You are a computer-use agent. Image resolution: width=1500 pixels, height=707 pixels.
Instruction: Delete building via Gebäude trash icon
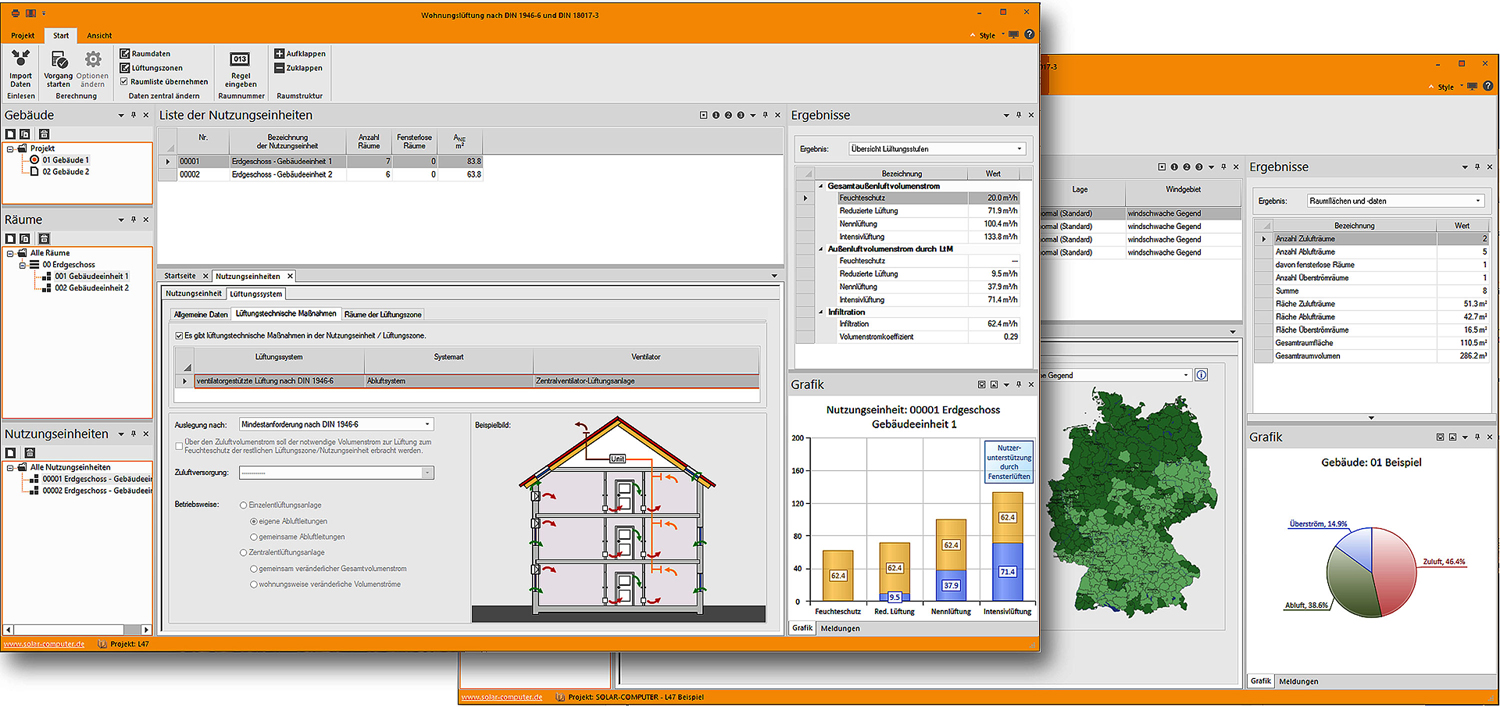pos(44,133)
